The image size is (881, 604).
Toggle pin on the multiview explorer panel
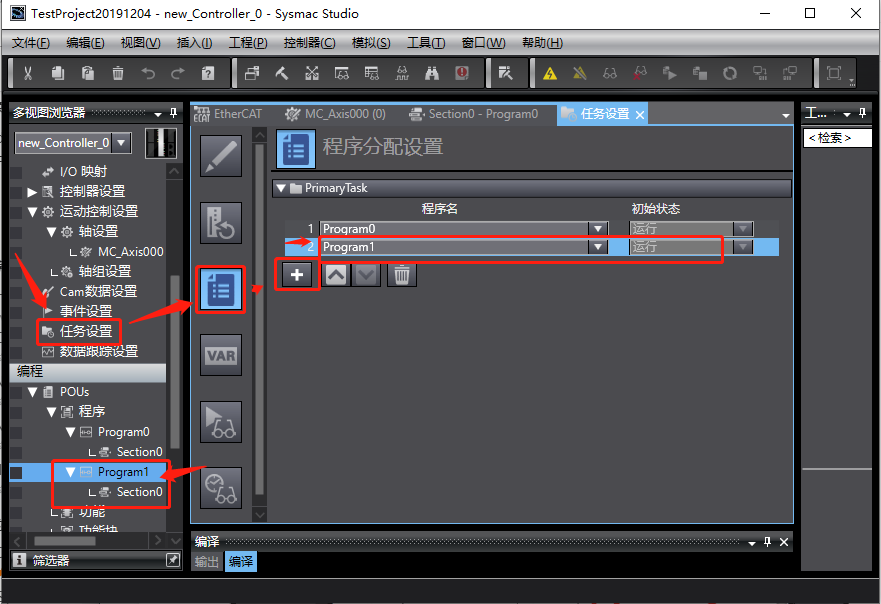click(x=173, y=113)
